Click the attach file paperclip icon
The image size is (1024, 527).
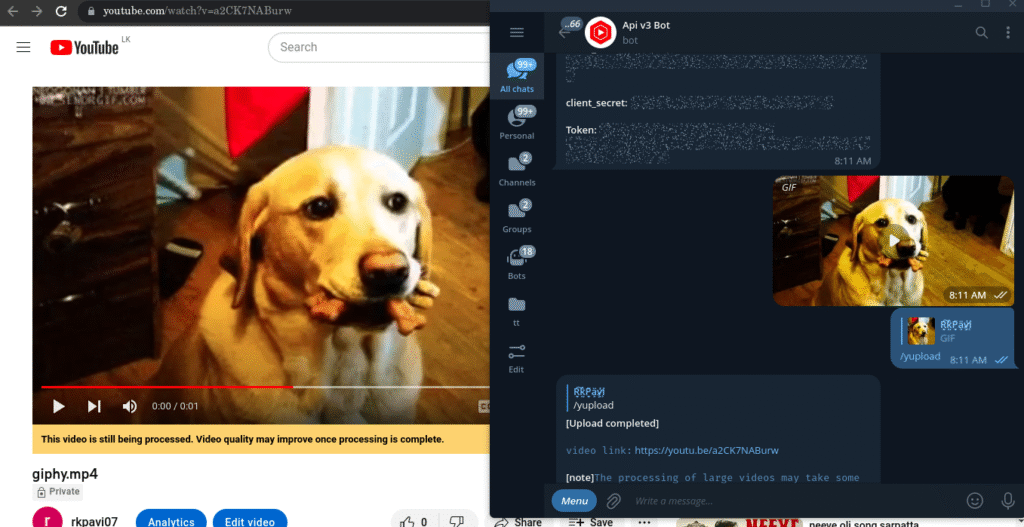click(614, 500)
